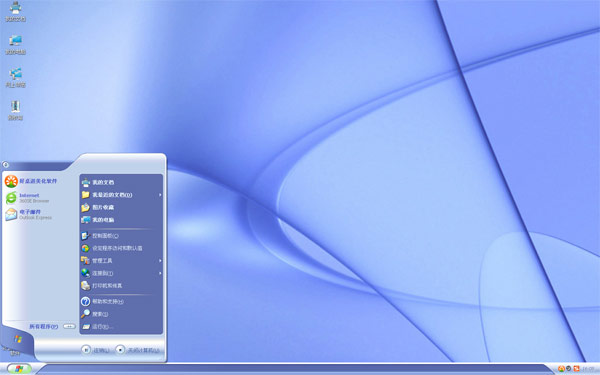Expand the 管理工具 administrative tools submenu
Image resolution: width=600 pixels, height=375 pixels.
click(121, 261)
